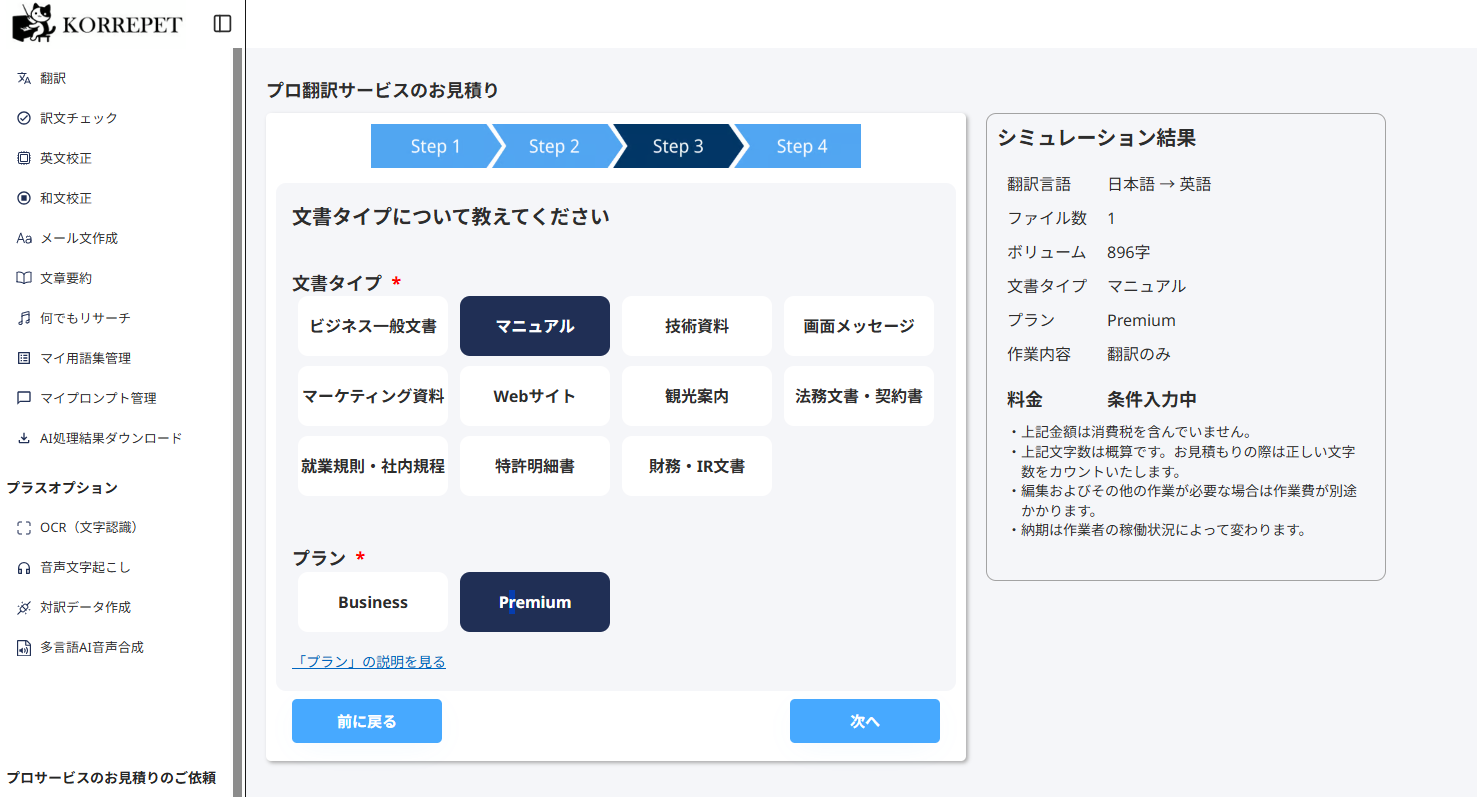Choose 特許明細書 document type
Screen dimensions: 1477x797
tap(535, 466)
